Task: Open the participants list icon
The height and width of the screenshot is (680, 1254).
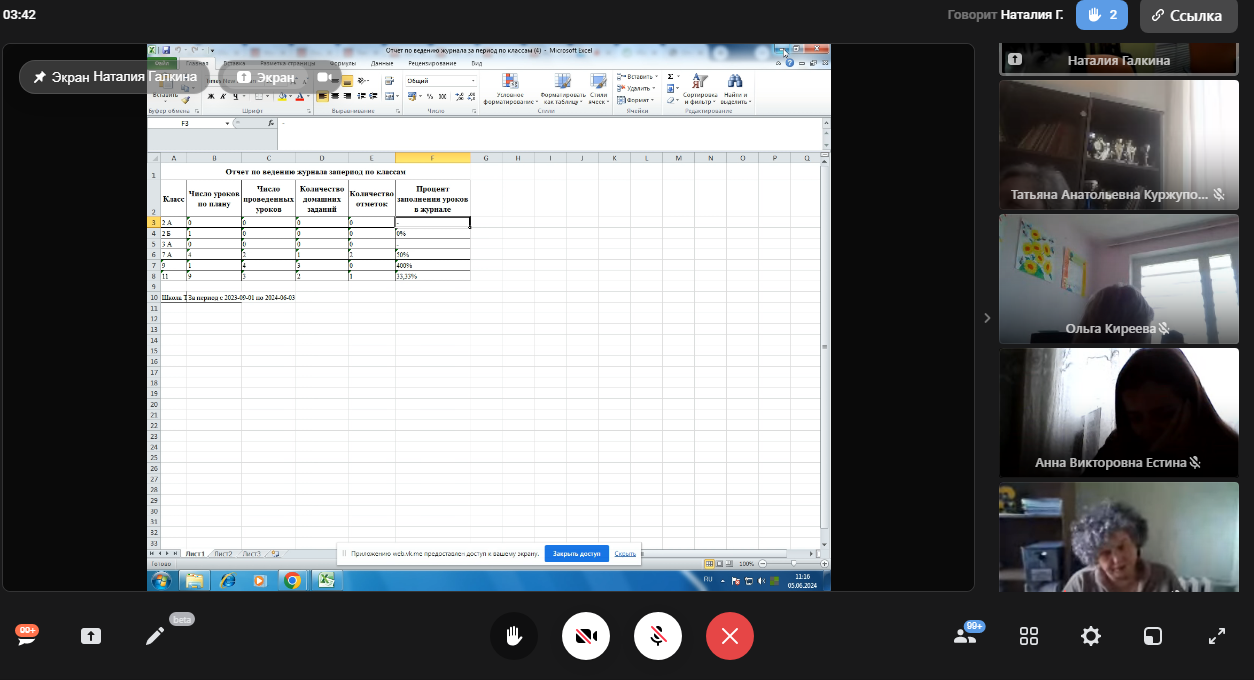Action: [x=965, y=636]
